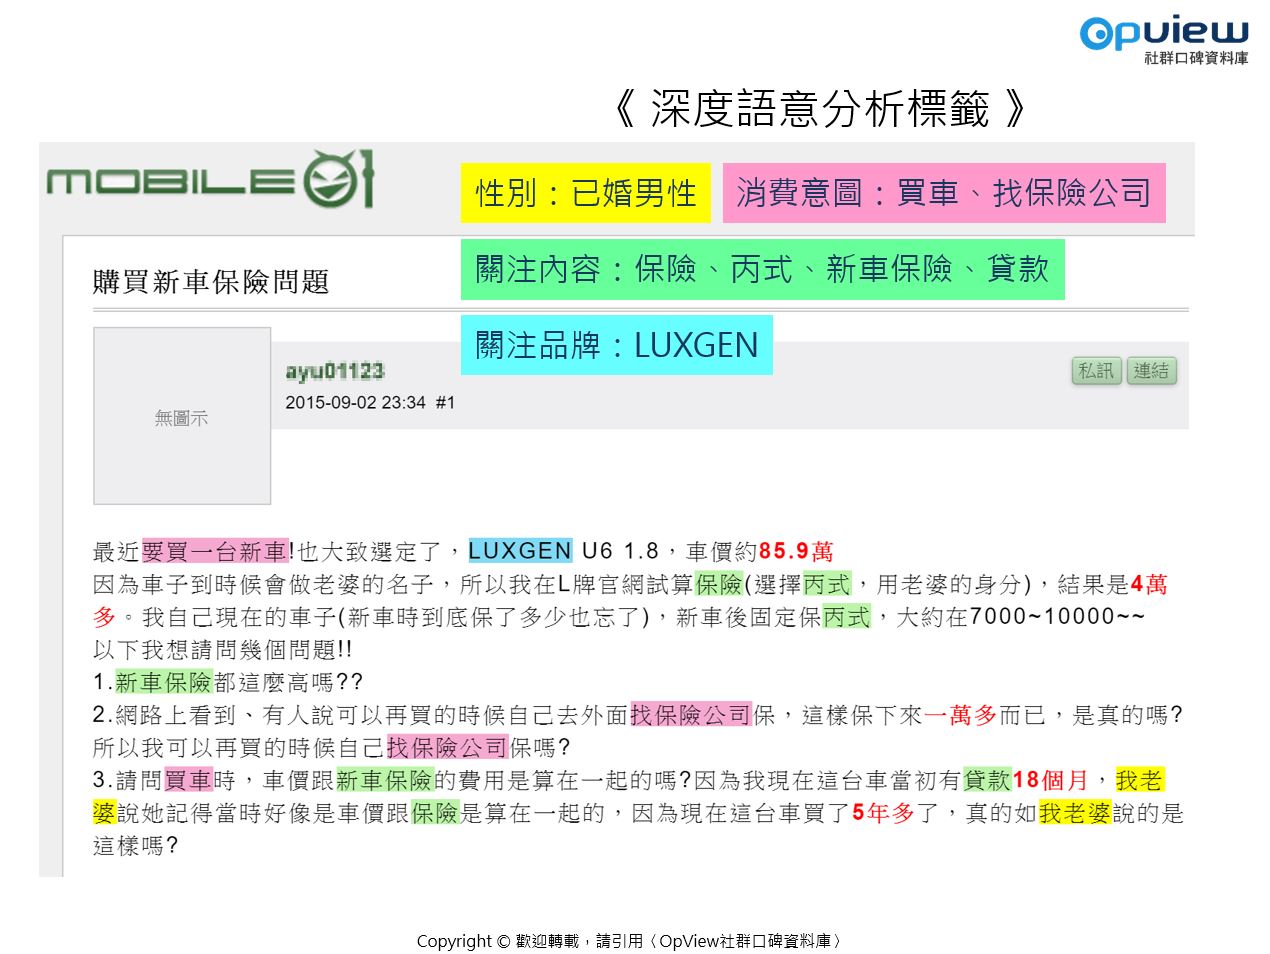The height and width of the screenshot is (954, 1270).
Task: Click the 無圖示 avatar placeholder
Action: (182, 416)
